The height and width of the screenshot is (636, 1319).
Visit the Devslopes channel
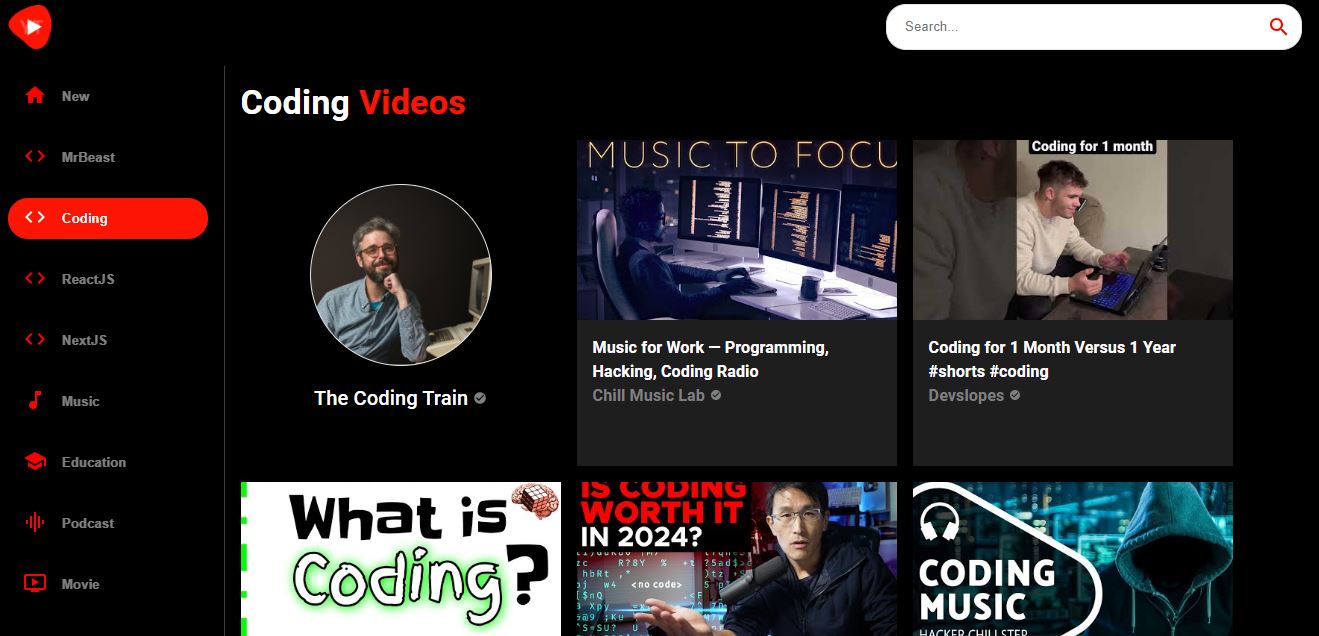click(966, 395)
